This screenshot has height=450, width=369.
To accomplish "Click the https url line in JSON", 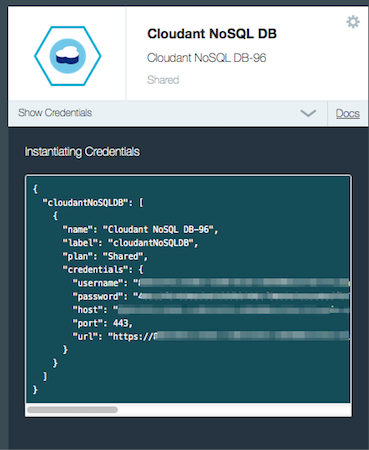I will click(211, 336).
